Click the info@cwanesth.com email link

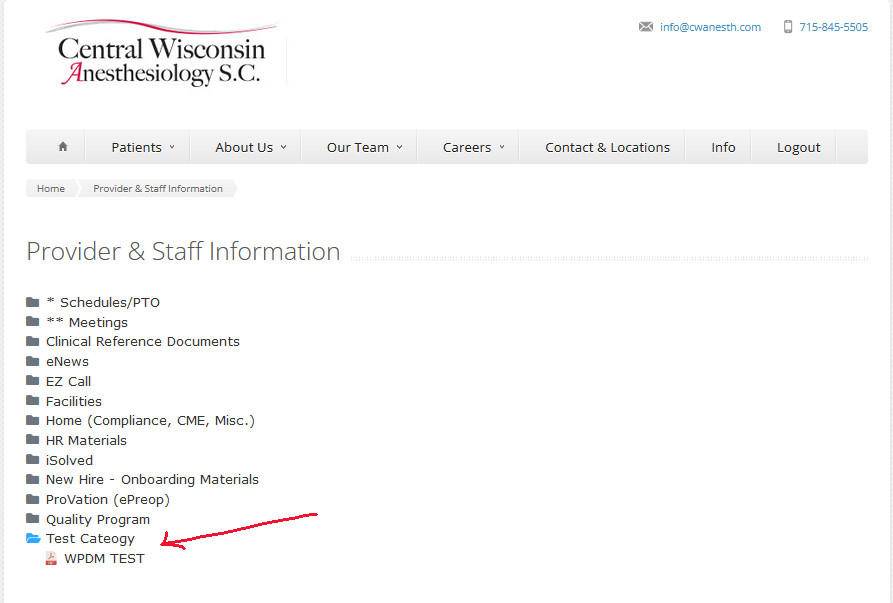coord(710,27)
